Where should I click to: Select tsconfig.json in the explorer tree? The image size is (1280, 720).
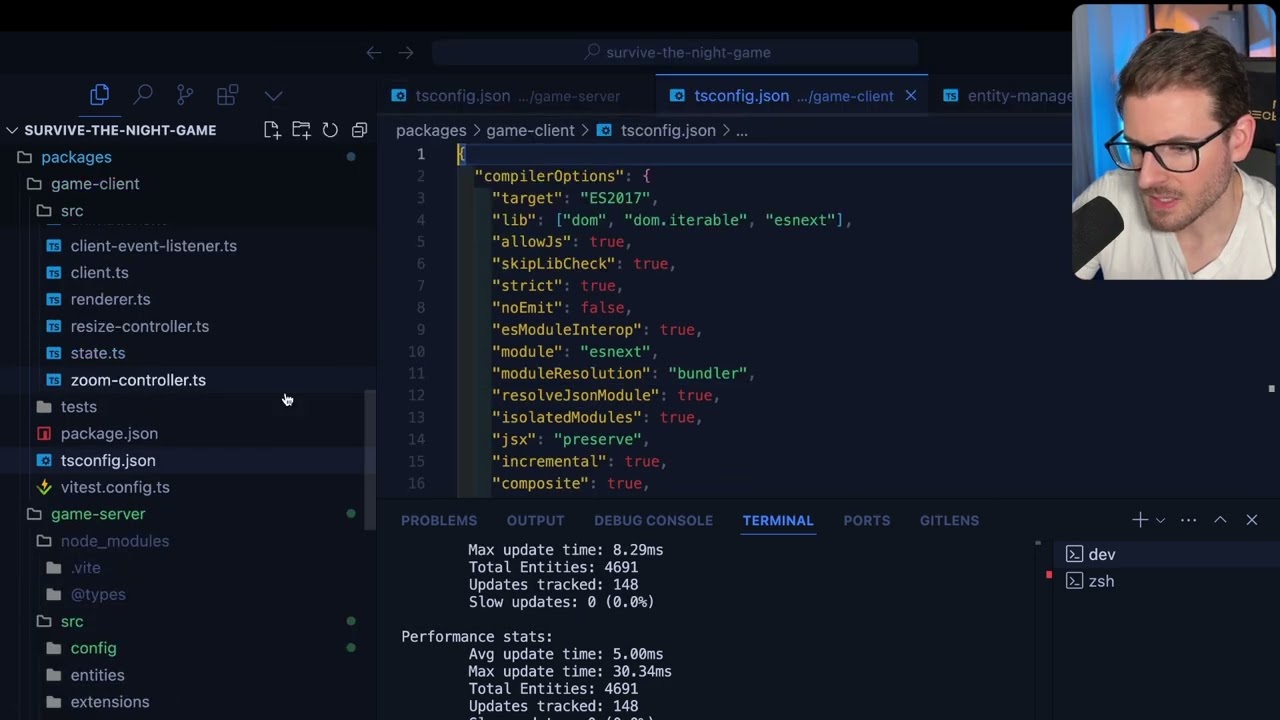108,461
